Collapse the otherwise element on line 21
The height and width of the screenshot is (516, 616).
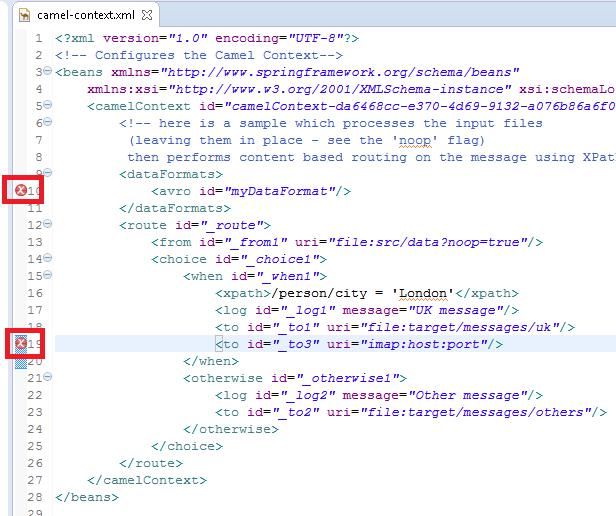pos(48,379)
